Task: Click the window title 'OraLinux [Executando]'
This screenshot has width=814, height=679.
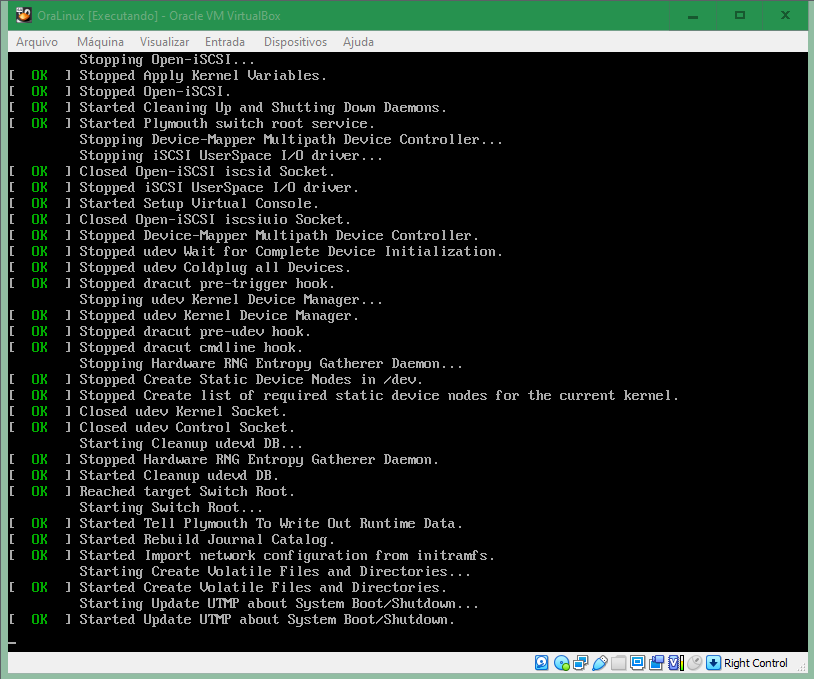Action: (98, 16)
